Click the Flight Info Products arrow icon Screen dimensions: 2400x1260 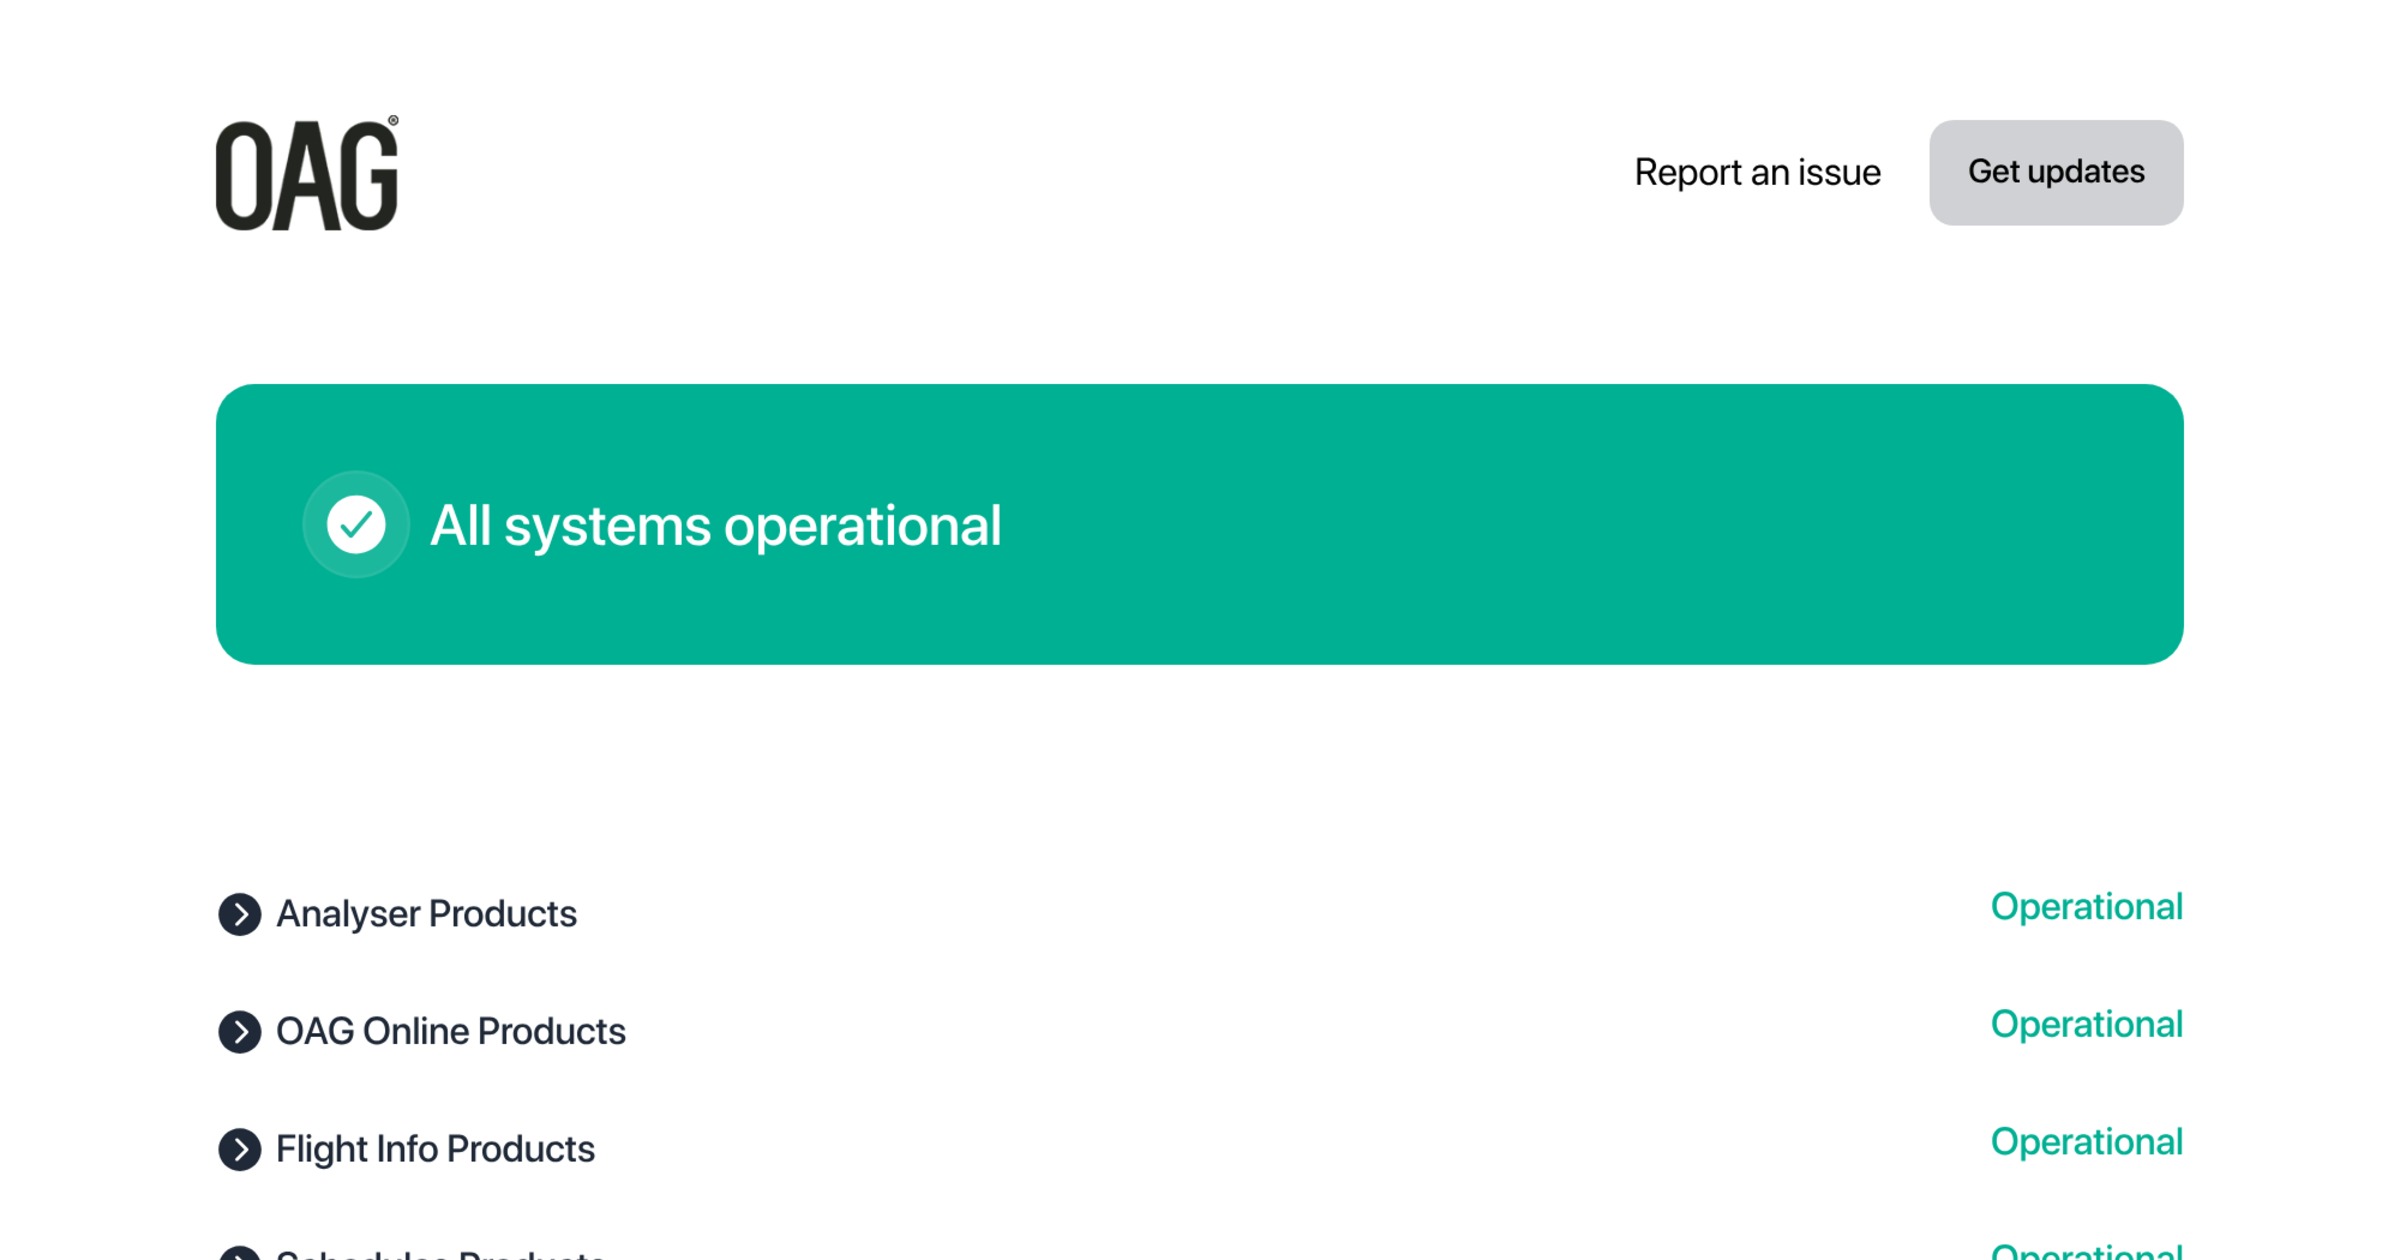click(240, 1149)
